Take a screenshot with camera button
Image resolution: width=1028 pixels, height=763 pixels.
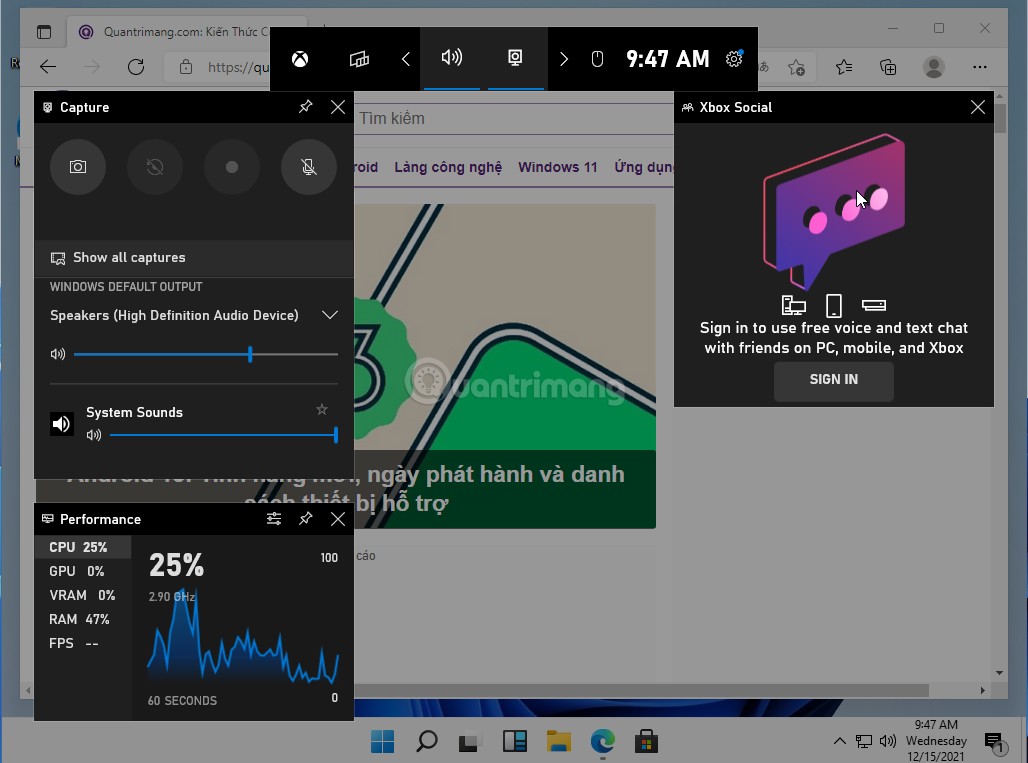77,167
